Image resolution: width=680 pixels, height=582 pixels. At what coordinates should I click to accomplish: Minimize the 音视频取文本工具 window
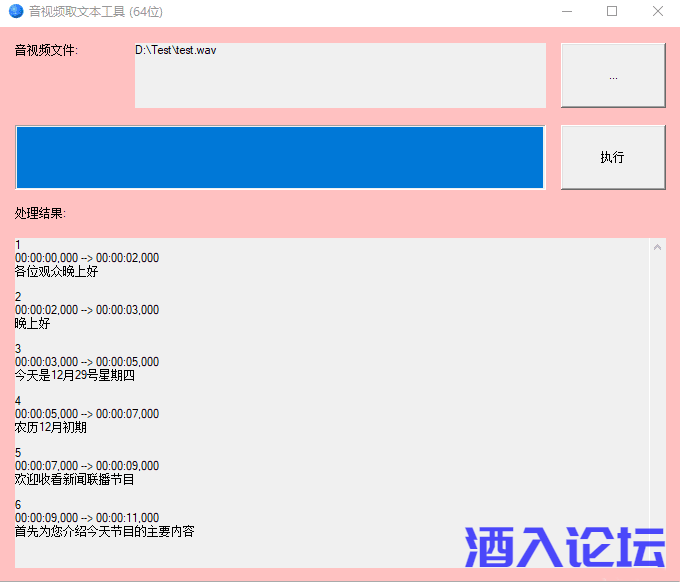[x=566, y=12]
